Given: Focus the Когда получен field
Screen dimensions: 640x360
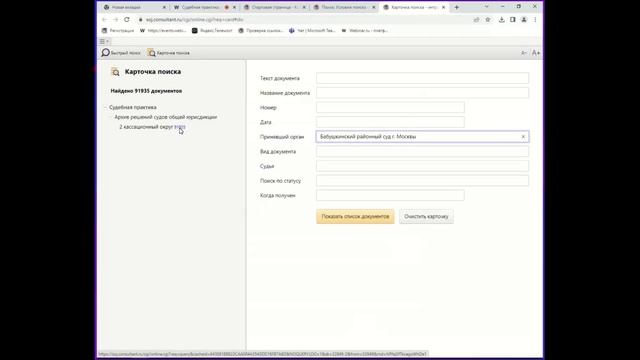Looking at the screenshot, I should [x=390, y=196].
